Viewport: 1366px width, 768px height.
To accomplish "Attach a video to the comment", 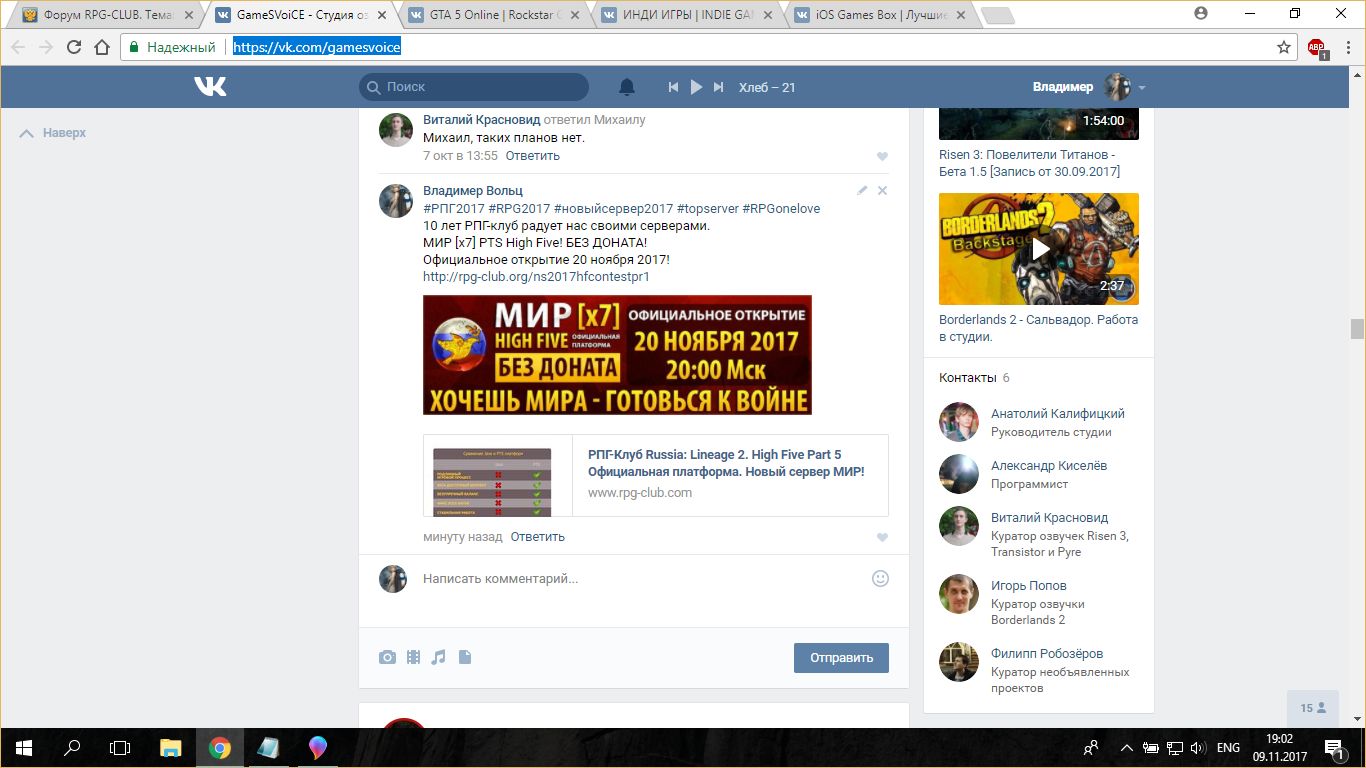I will pyautogui.click(x=413, y=657).
